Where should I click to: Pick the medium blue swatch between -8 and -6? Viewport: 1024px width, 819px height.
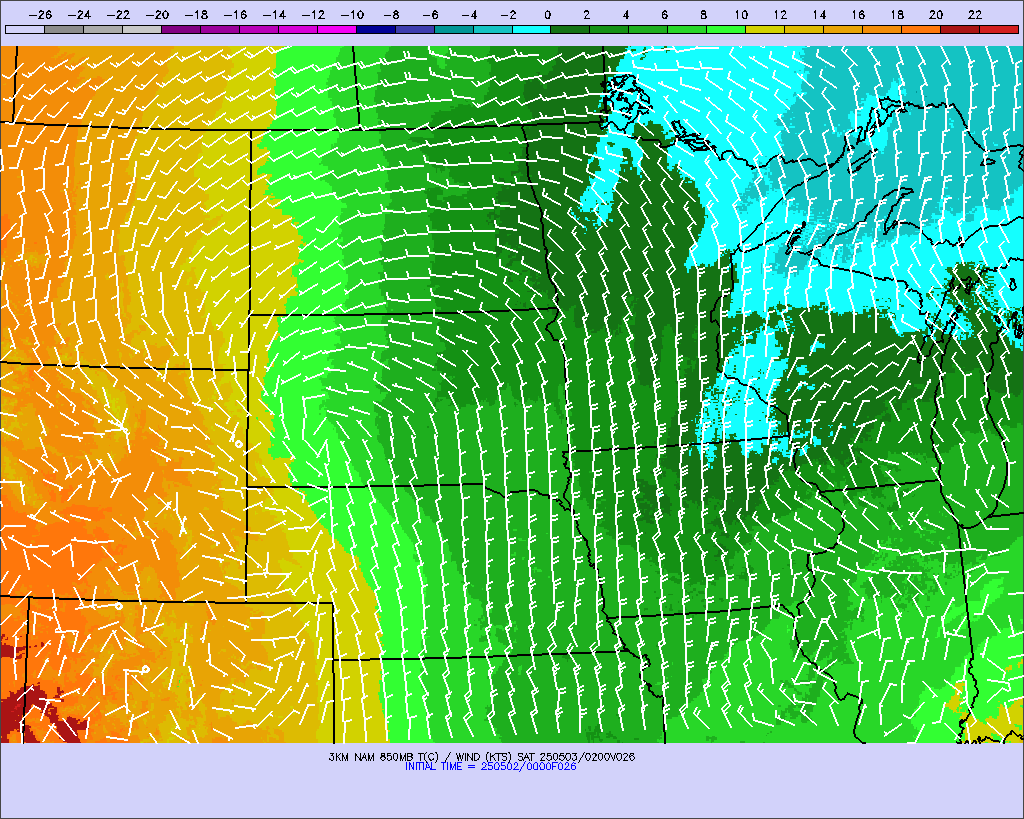[415, 29]
